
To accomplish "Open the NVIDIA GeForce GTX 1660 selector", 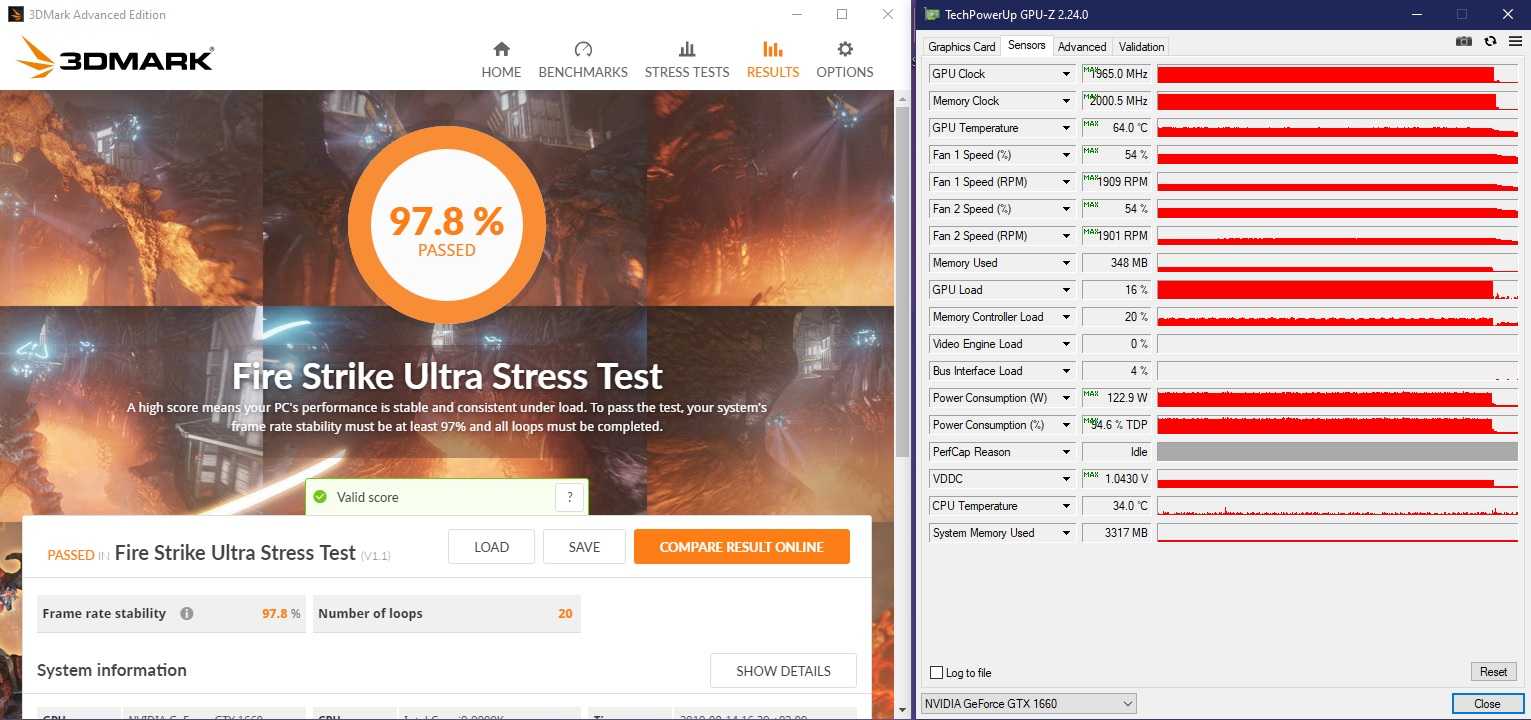I will point(1028,704).
